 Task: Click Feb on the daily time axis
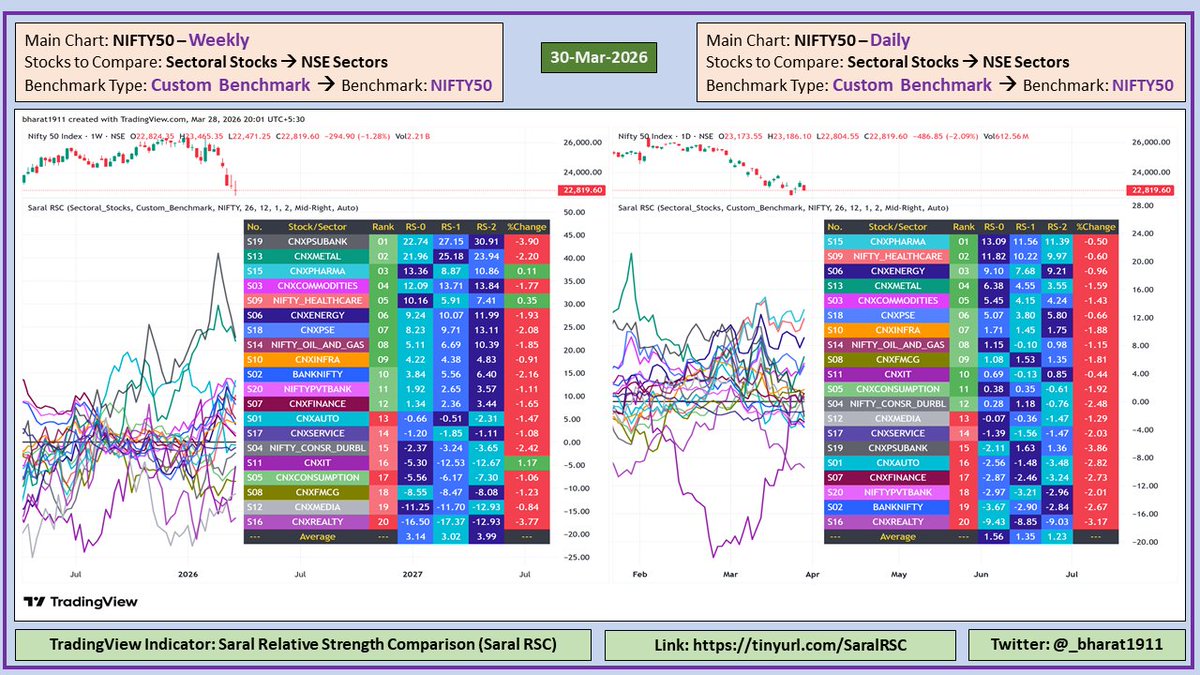(x=641, y=574)
